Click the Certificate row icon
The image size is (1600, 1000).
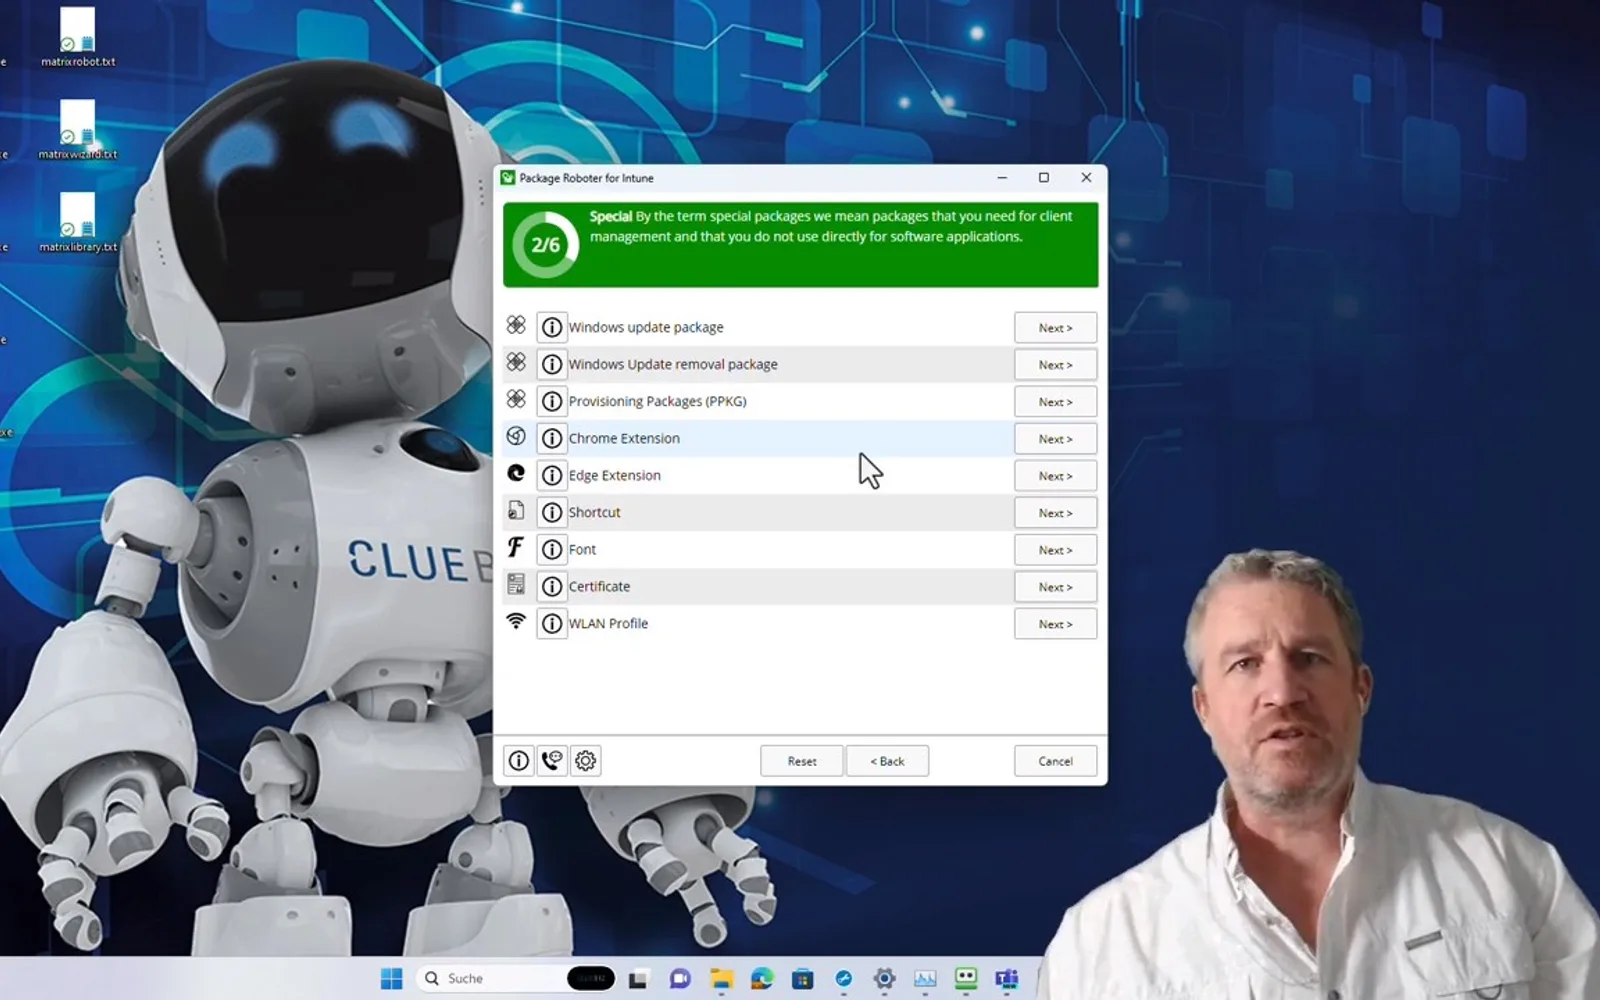(516, 584)
